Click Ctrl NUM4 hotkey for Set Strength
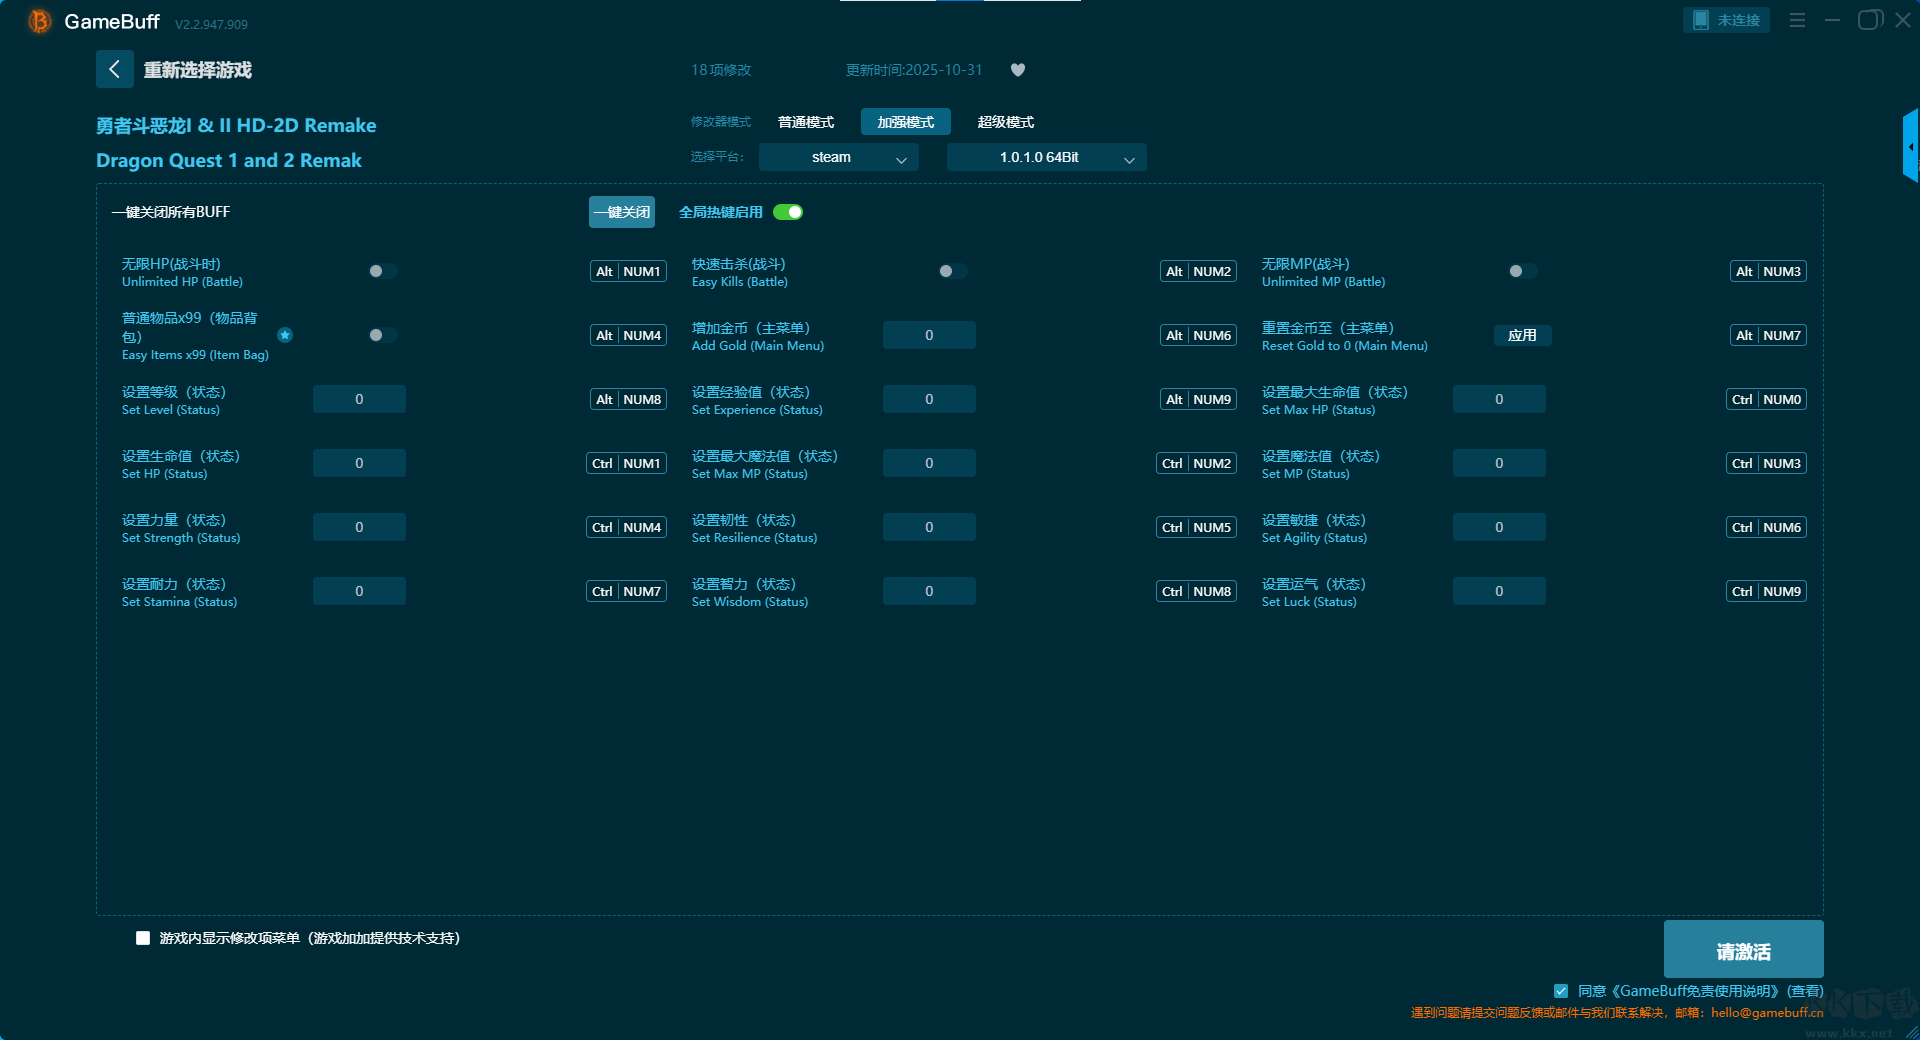 (626, 527)
